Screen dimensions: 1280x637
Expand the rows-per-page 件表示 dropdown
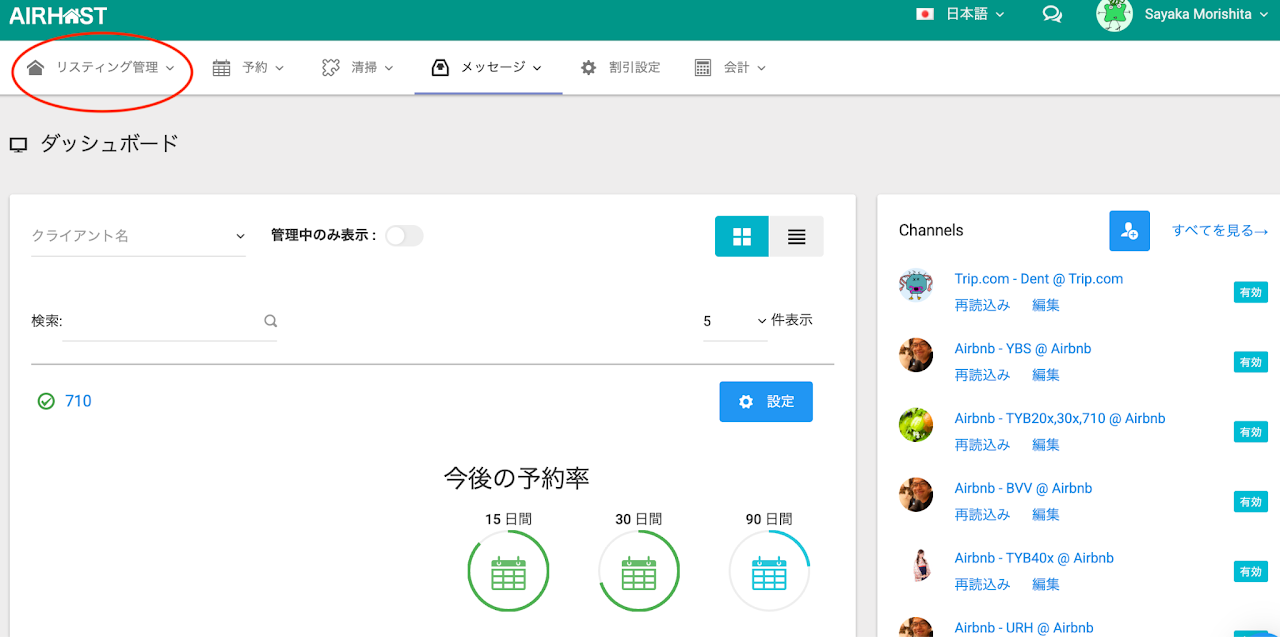pyautogui.click(x=735, y=321)
